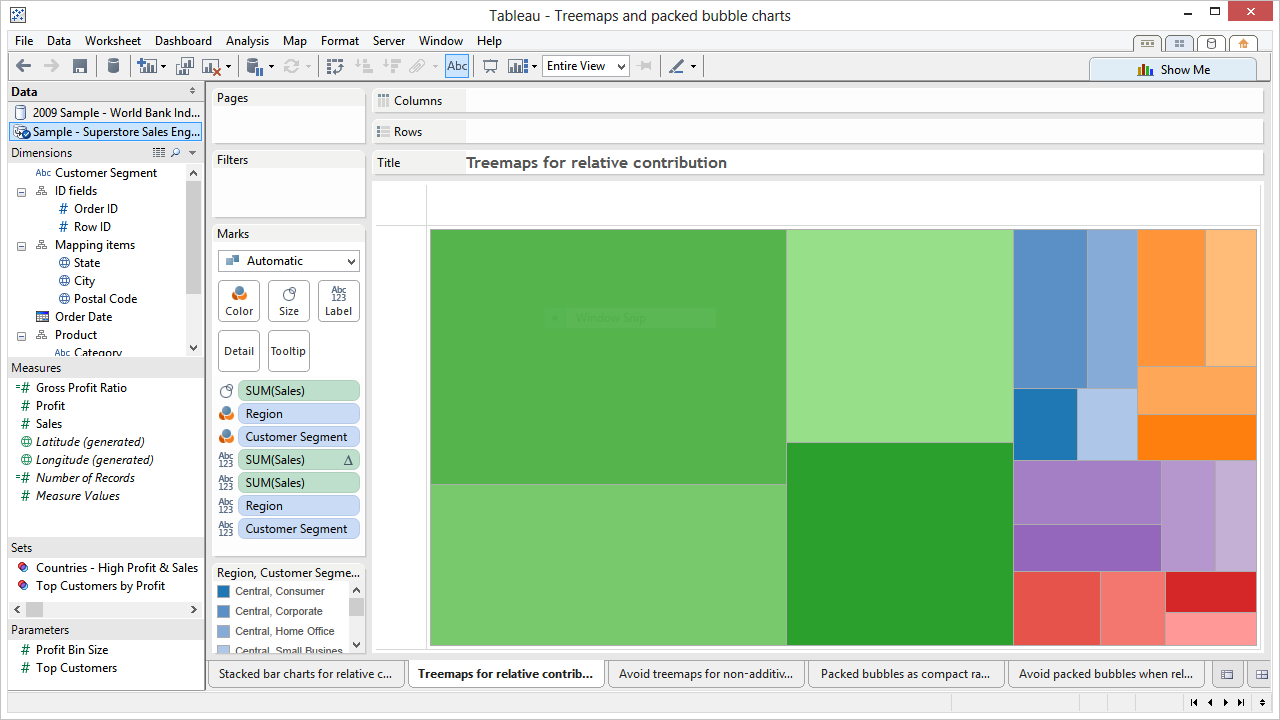Open the Tableau start page via house icon
Screen dimensions: 1280x720
tap(1243, 44)
